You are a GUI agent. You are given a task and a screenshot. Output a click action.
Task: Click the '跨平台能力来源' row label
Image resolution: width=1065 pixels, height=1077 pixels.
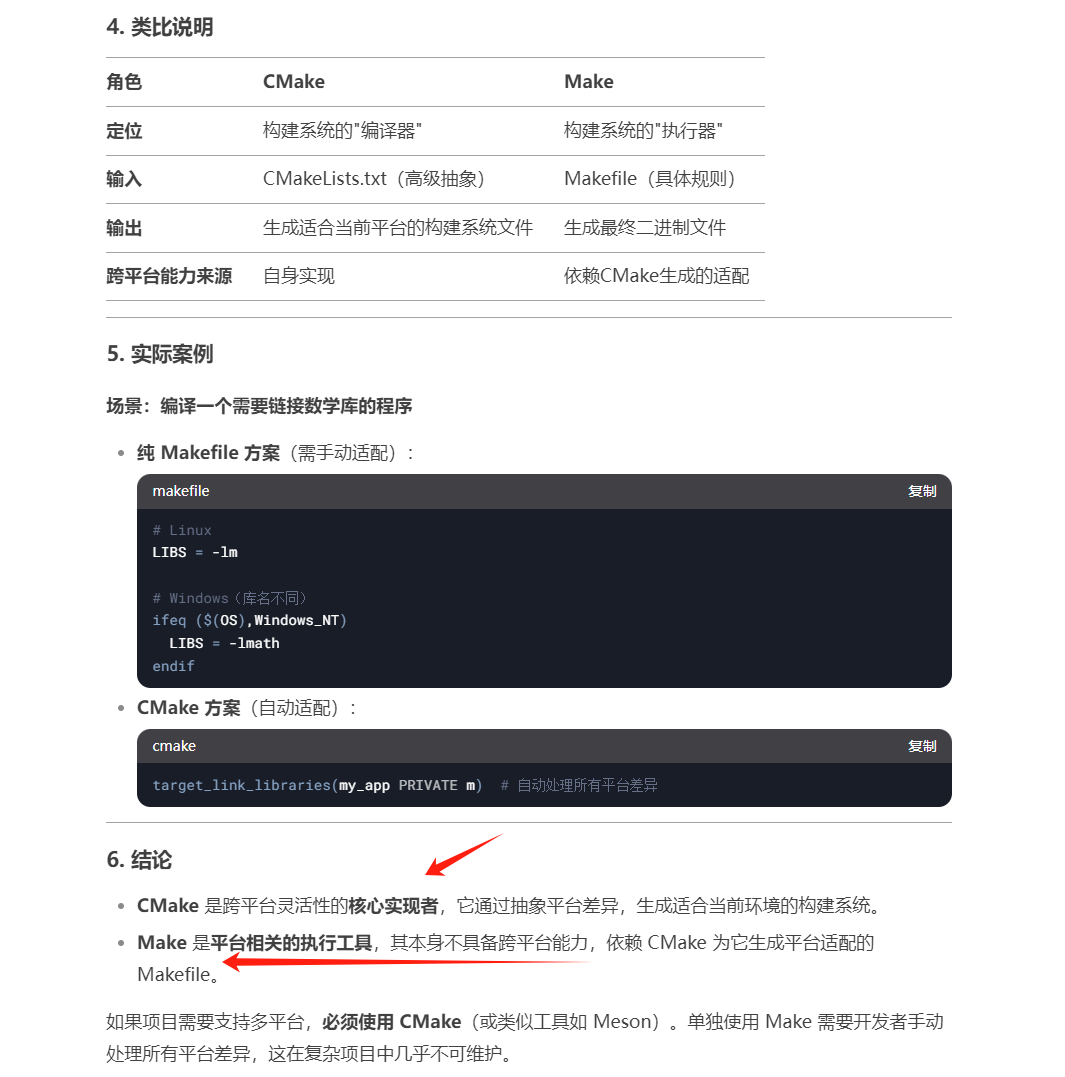pos(169,276)
